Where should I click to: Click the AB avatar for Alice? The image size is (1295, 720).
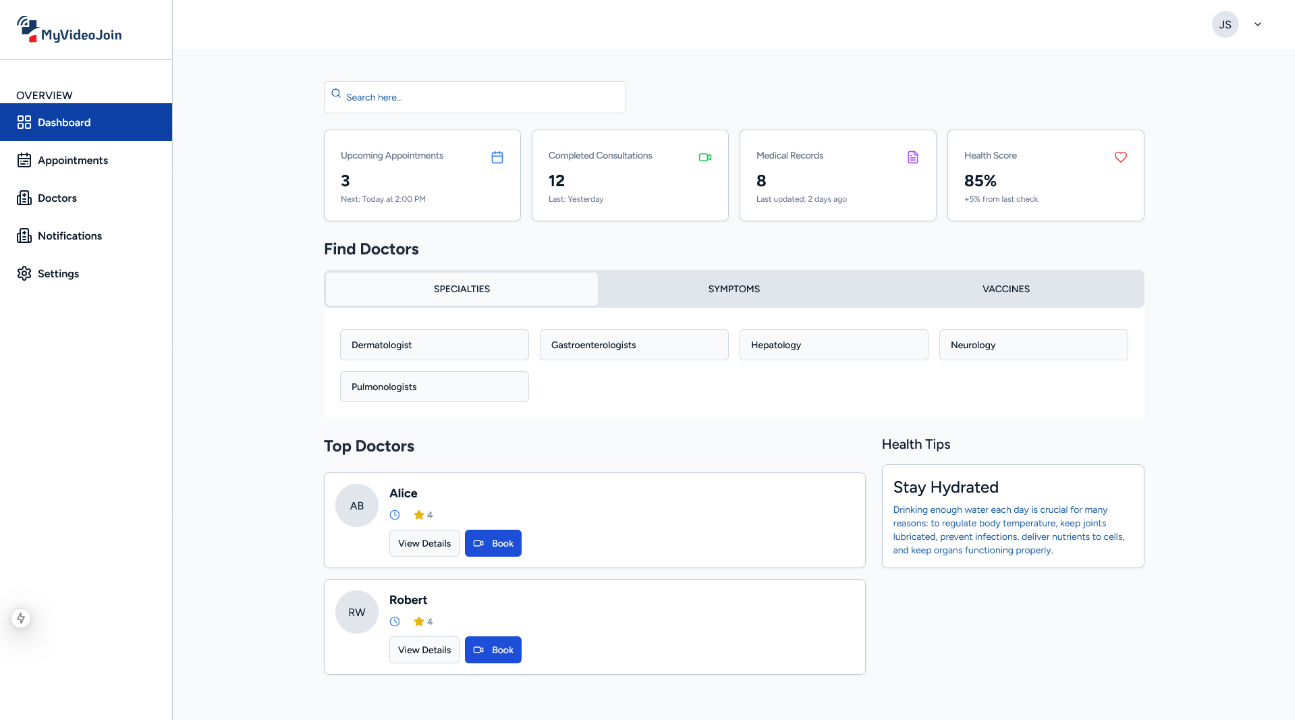(x=357, y=506)
